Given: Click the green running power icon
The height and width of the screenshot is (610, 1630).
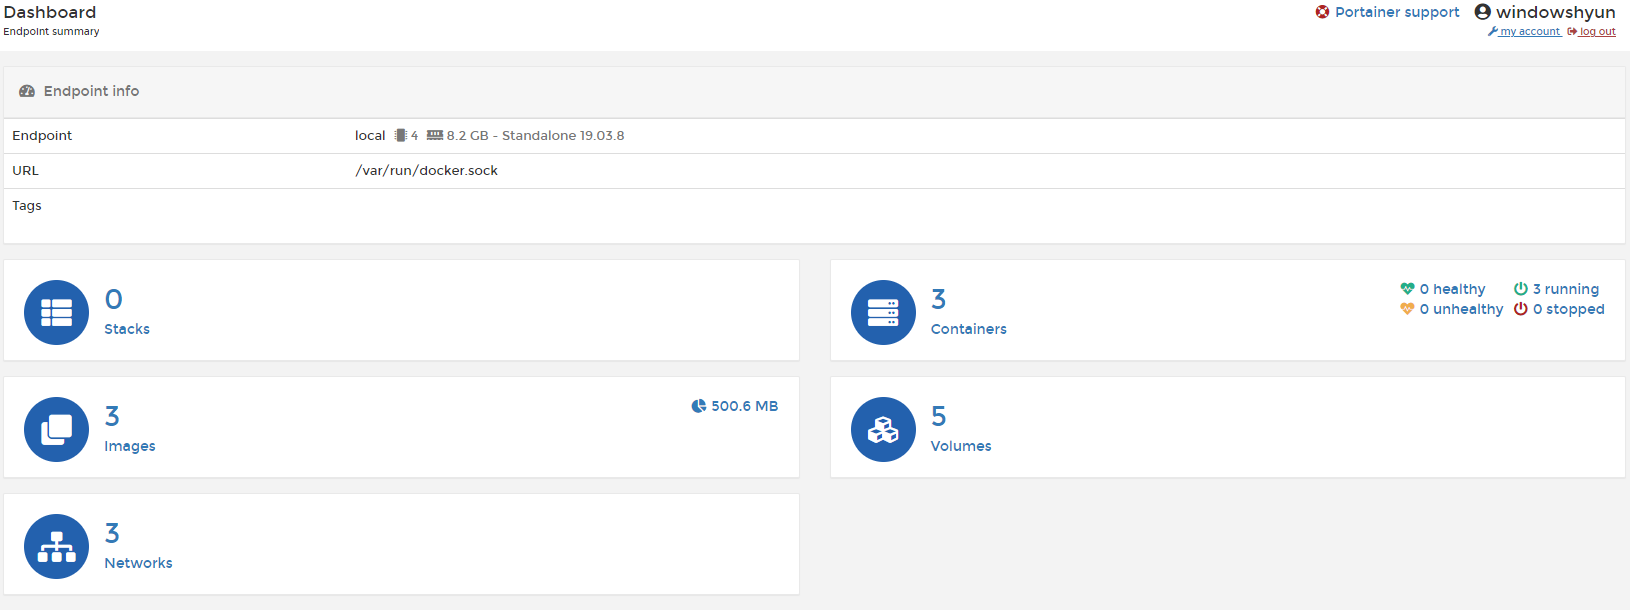Looking at the screenshot, I should click(x=1520, y=289).
